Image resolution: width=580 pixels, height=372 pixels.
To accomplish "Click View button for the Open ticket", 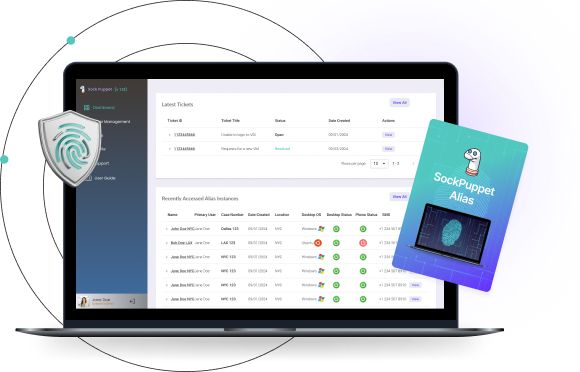I will [x=388, y=135].
